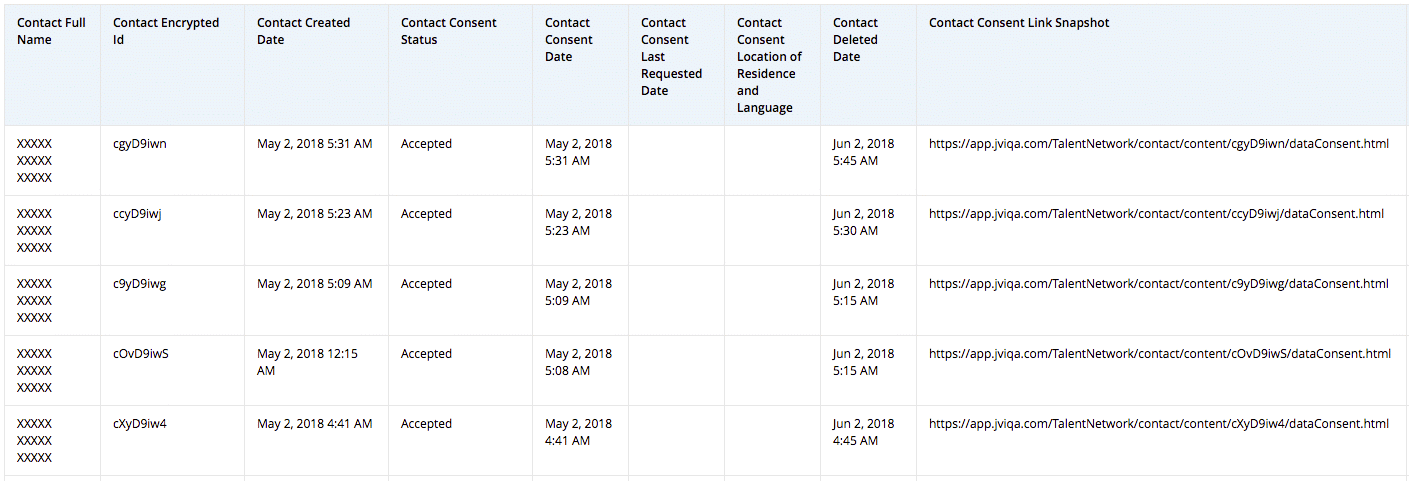Open the c9yD9iwg dataConsent.html link
The image size is (1409, 481).
(1158, 284)
